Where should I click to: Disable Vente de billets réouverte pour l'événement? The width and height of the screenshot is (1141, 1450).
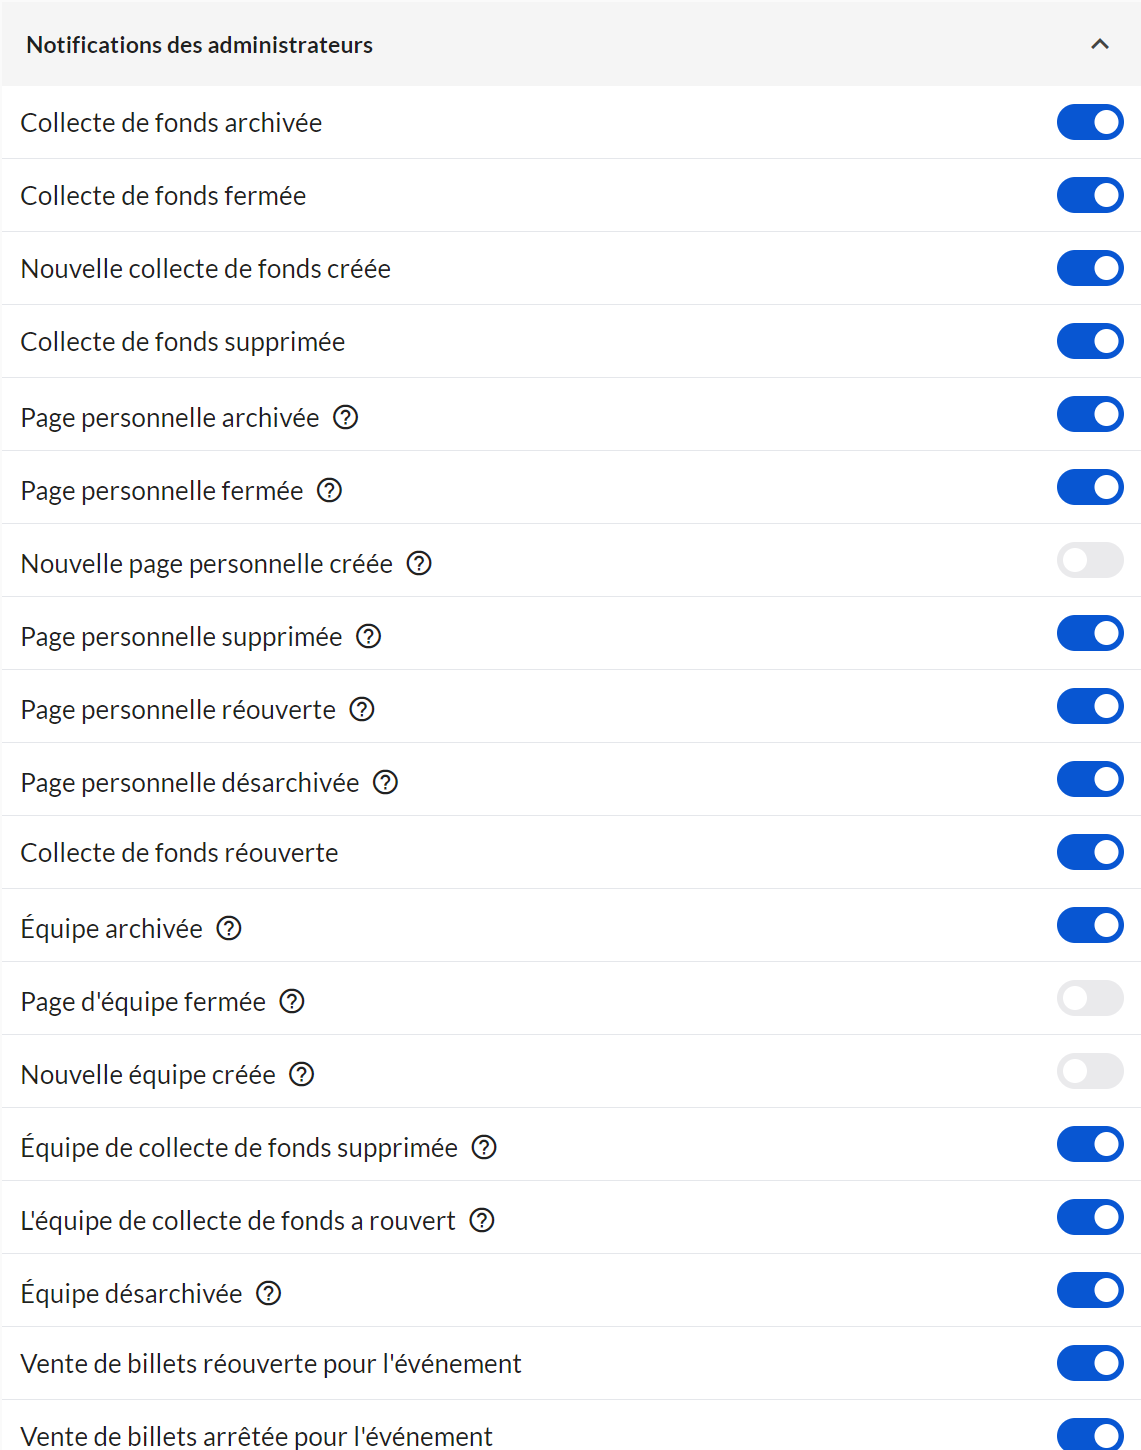pos(1090,1363)
